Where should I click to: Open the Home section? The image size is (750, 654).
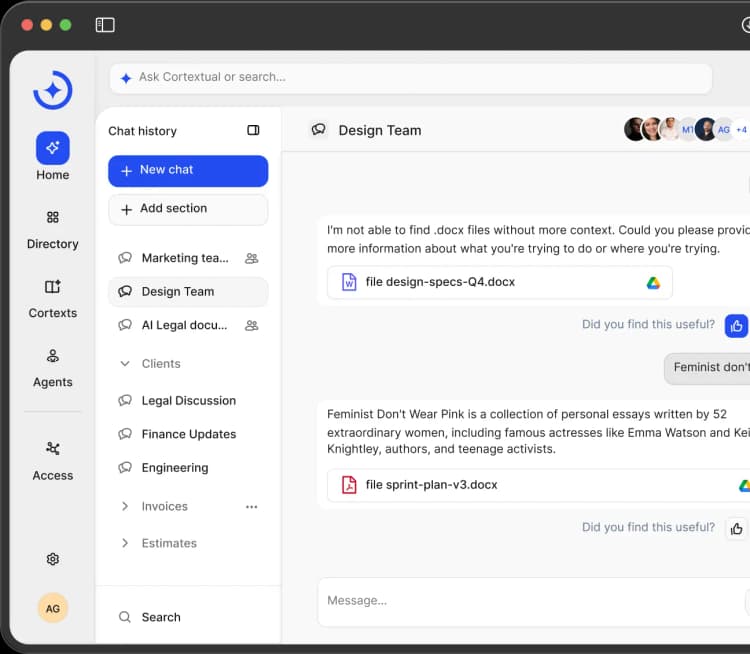[x=53, y=156]
